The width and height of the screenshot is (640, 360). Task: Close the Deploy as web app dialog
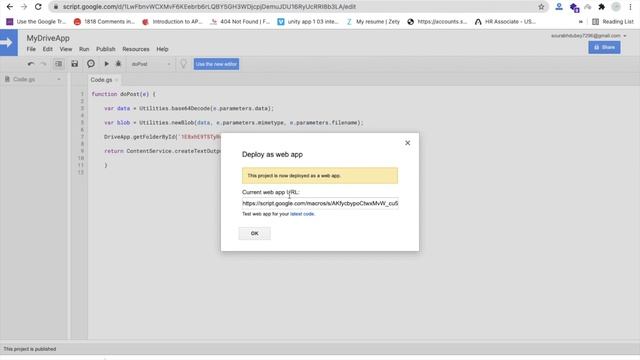407,143
